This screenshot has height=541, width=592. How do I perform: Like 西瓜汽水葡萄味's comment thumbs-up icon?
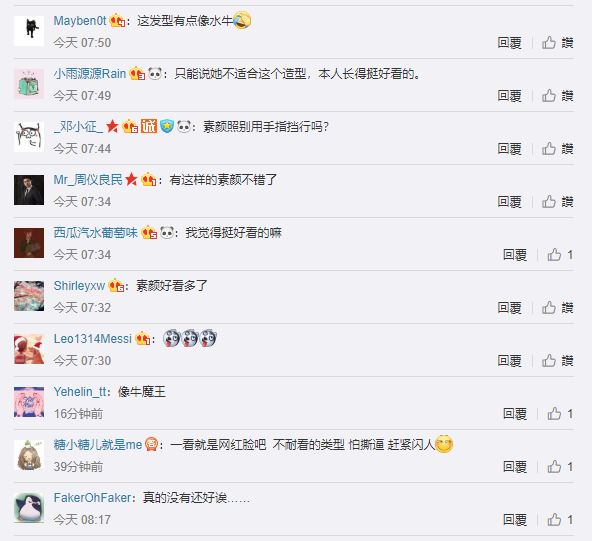(x=554, y=255)
